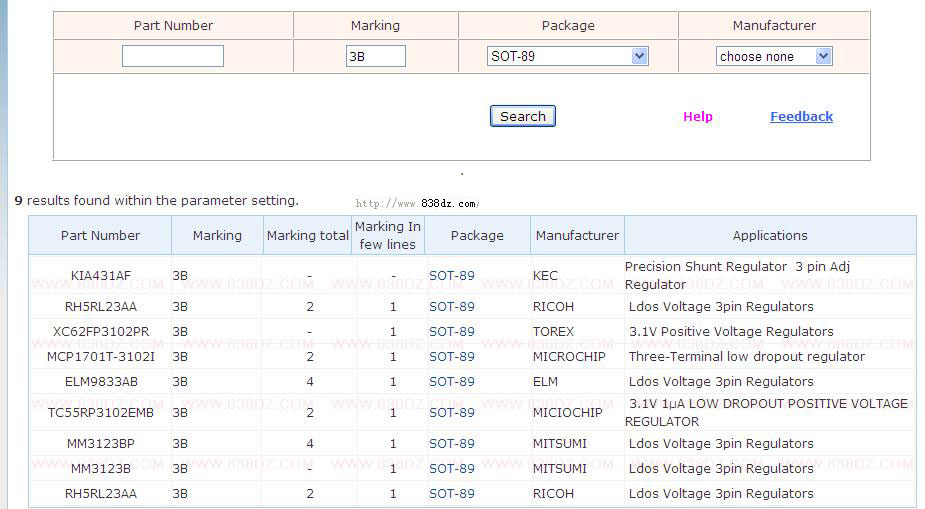The height and width of the screenshot is (509, 925).
Task: Click the Applications column header
Action: [770, 235]
